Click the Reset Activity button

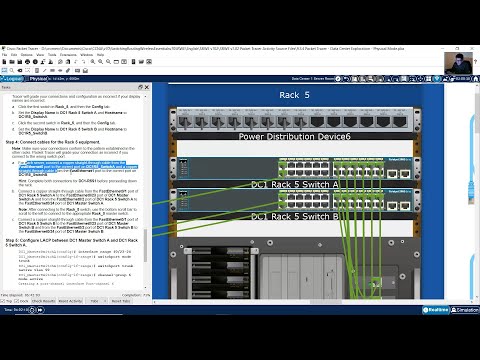pyautogui.click(x=70, y=301)
